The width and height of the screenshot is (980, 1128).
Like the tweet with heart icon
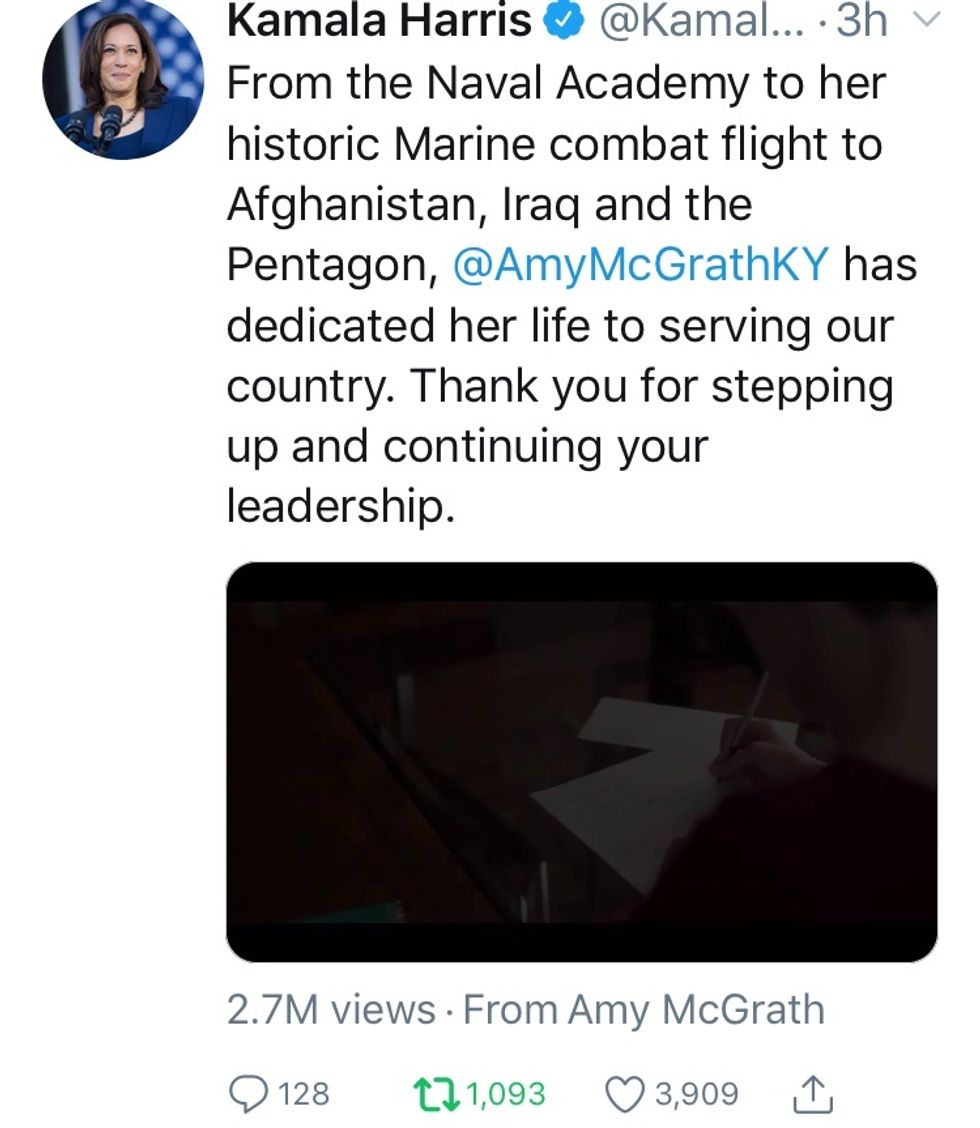click(625, 1093)
